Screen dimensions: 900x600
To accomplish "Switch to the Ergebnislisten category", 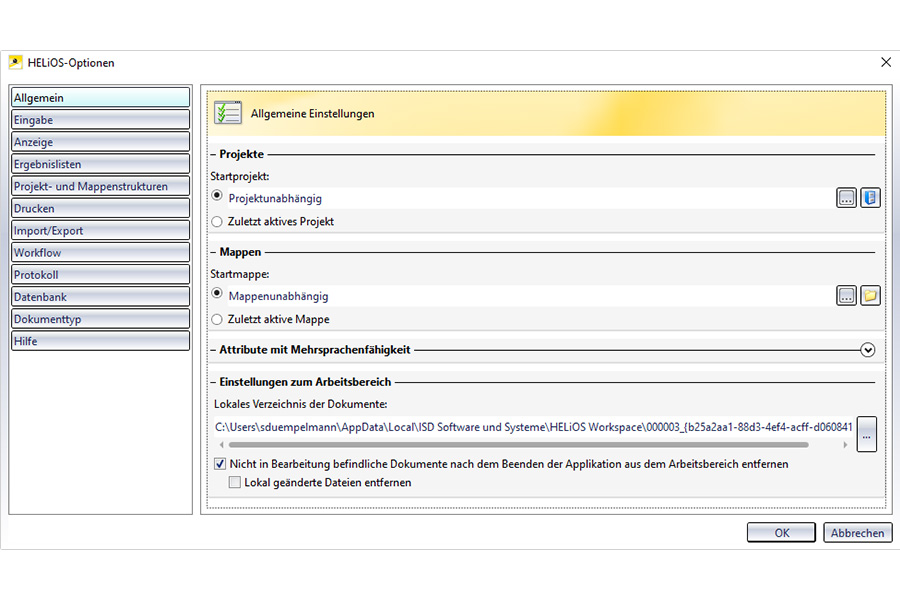I will 99,164.
